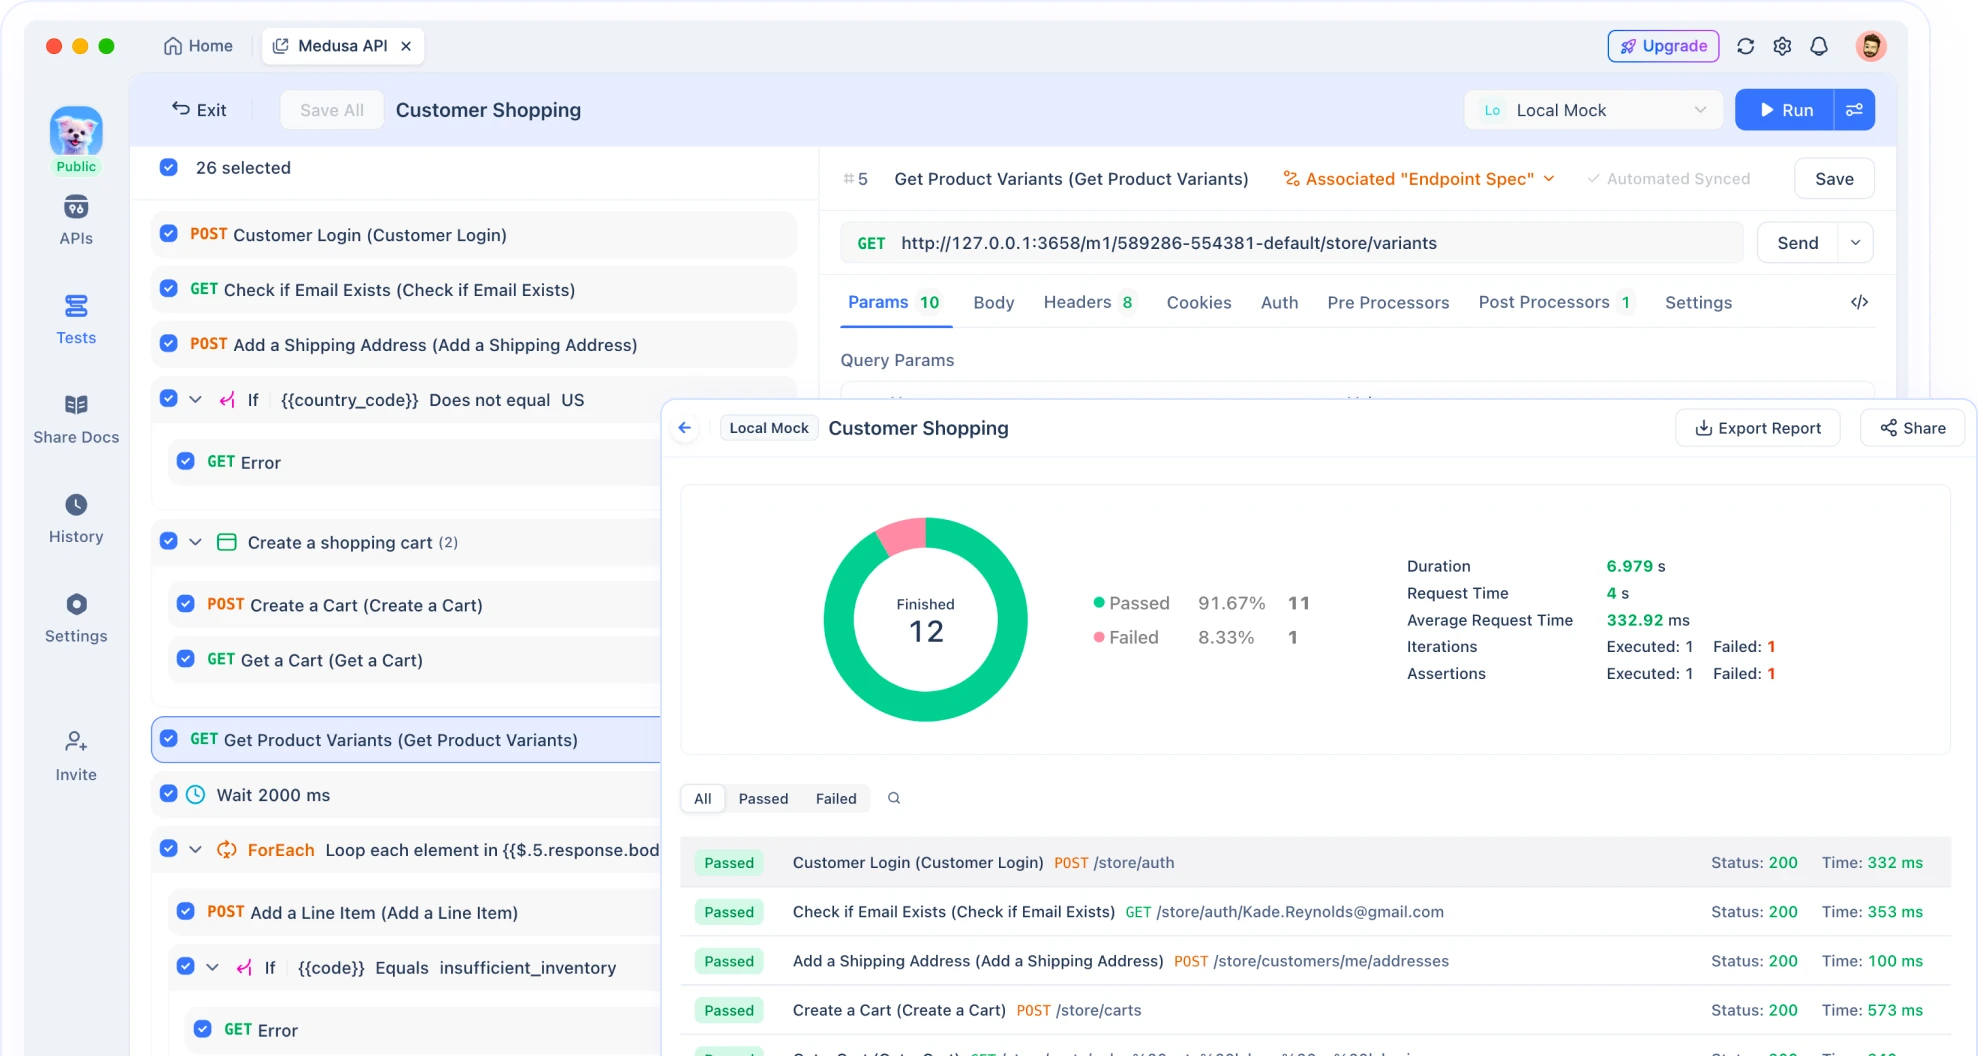Screen dimensions: 1978x1056
Task: Show only Failed test results
Action: click(x=835, y=798)
